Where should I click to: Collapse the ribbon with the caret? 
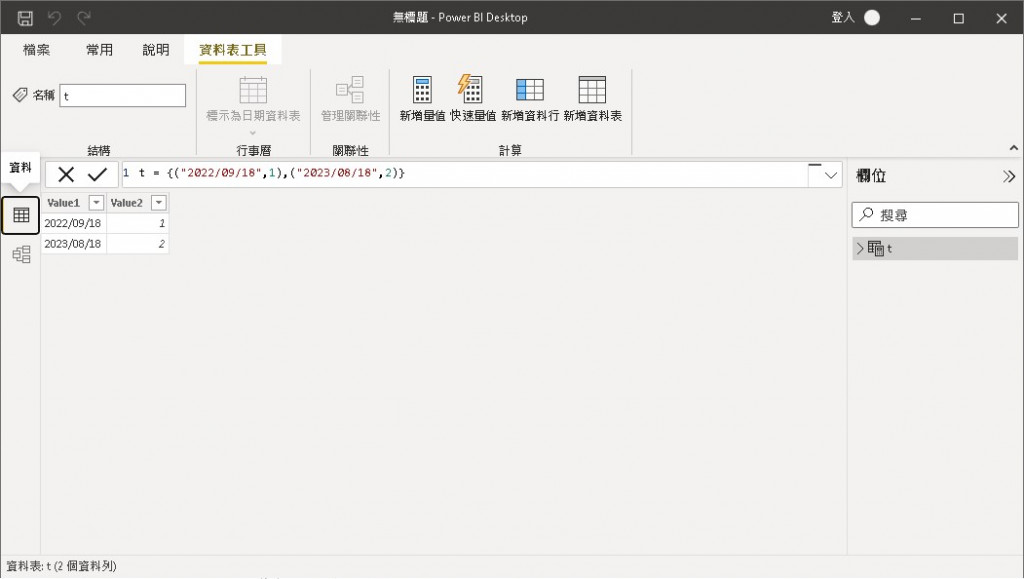(1014, 148)
